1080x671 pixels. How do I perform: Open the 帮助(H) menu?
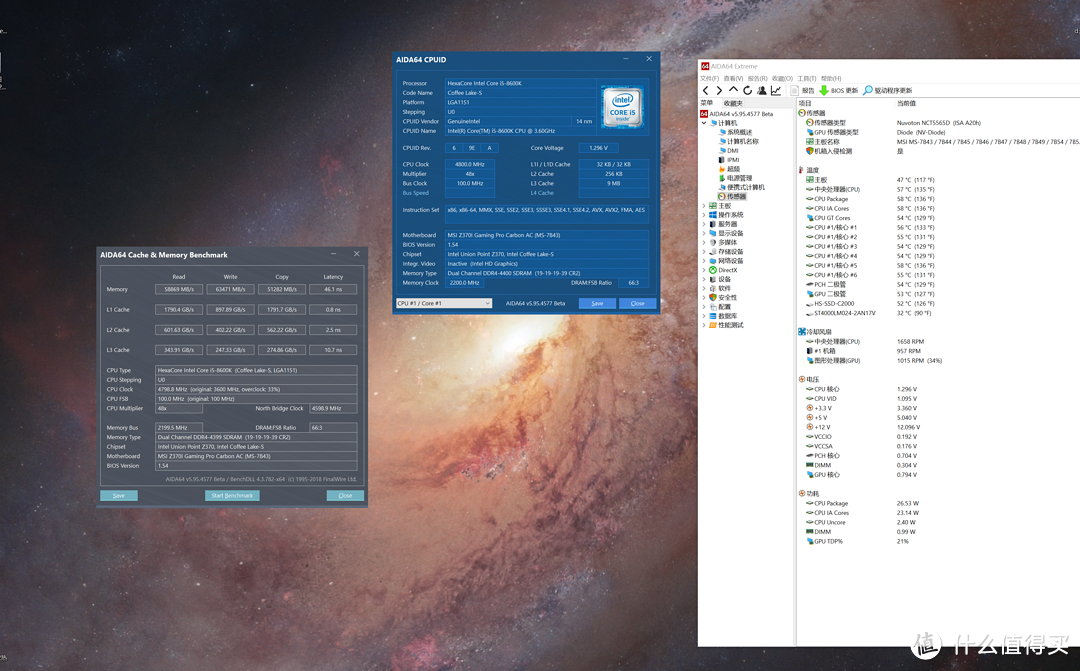coord(831,79)
